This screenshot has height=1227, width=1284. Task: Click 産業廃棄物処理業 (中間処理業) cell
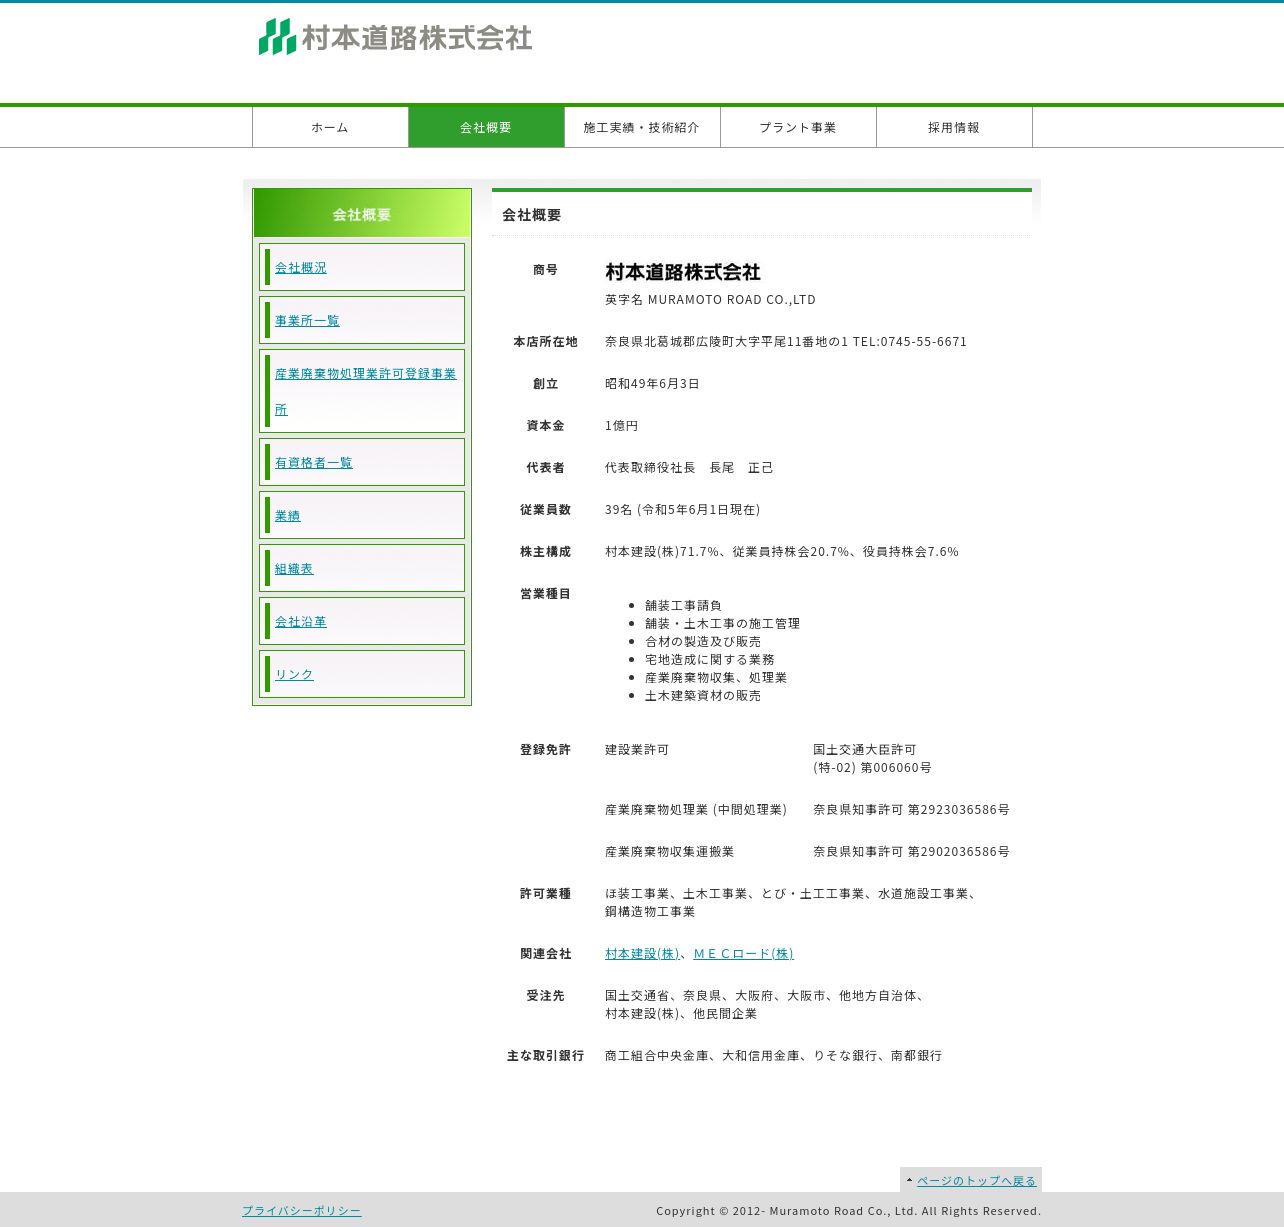(x=696, y=810)
